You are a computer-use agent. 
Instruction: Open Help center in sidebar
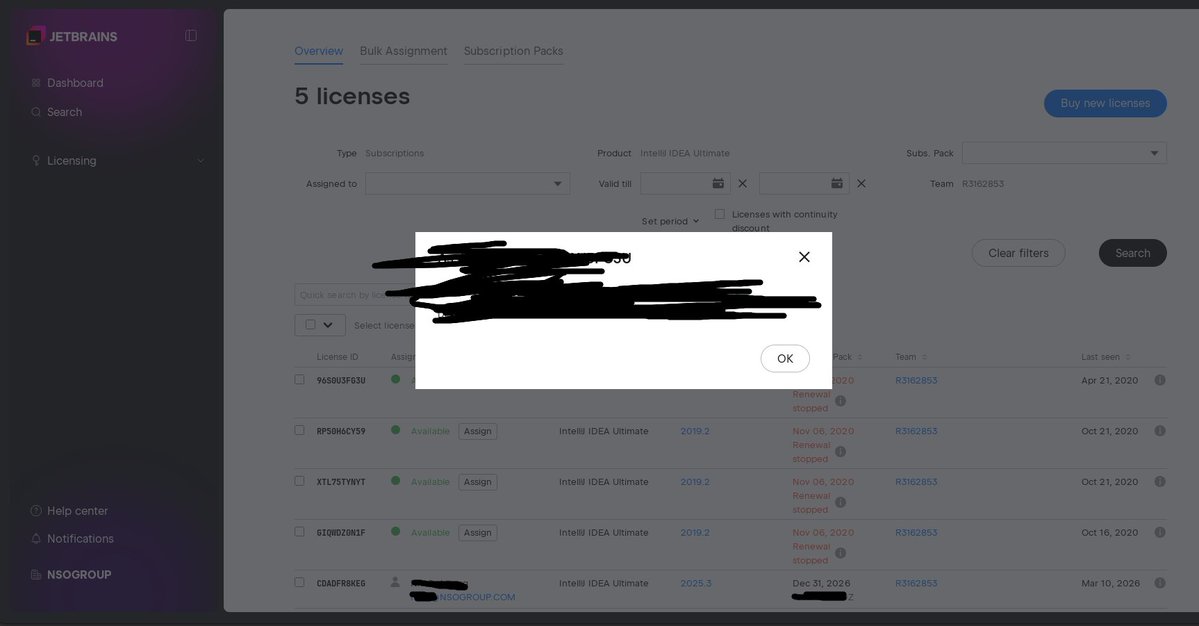77,511
